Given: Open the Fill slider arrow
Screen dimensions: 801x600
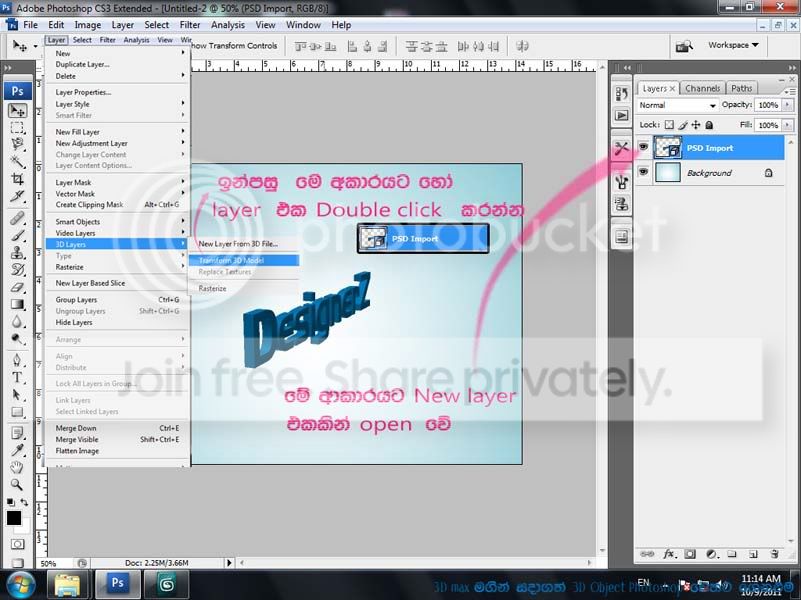Looking at the screenshot, I should pos(787,125).
